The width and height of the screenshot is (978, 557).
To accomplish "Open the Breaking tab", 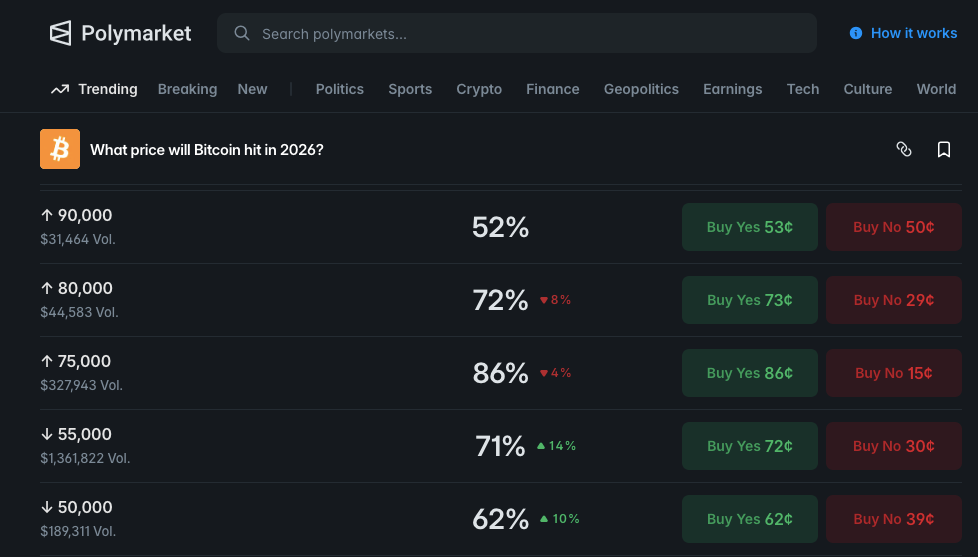I will tap(187, 89).
